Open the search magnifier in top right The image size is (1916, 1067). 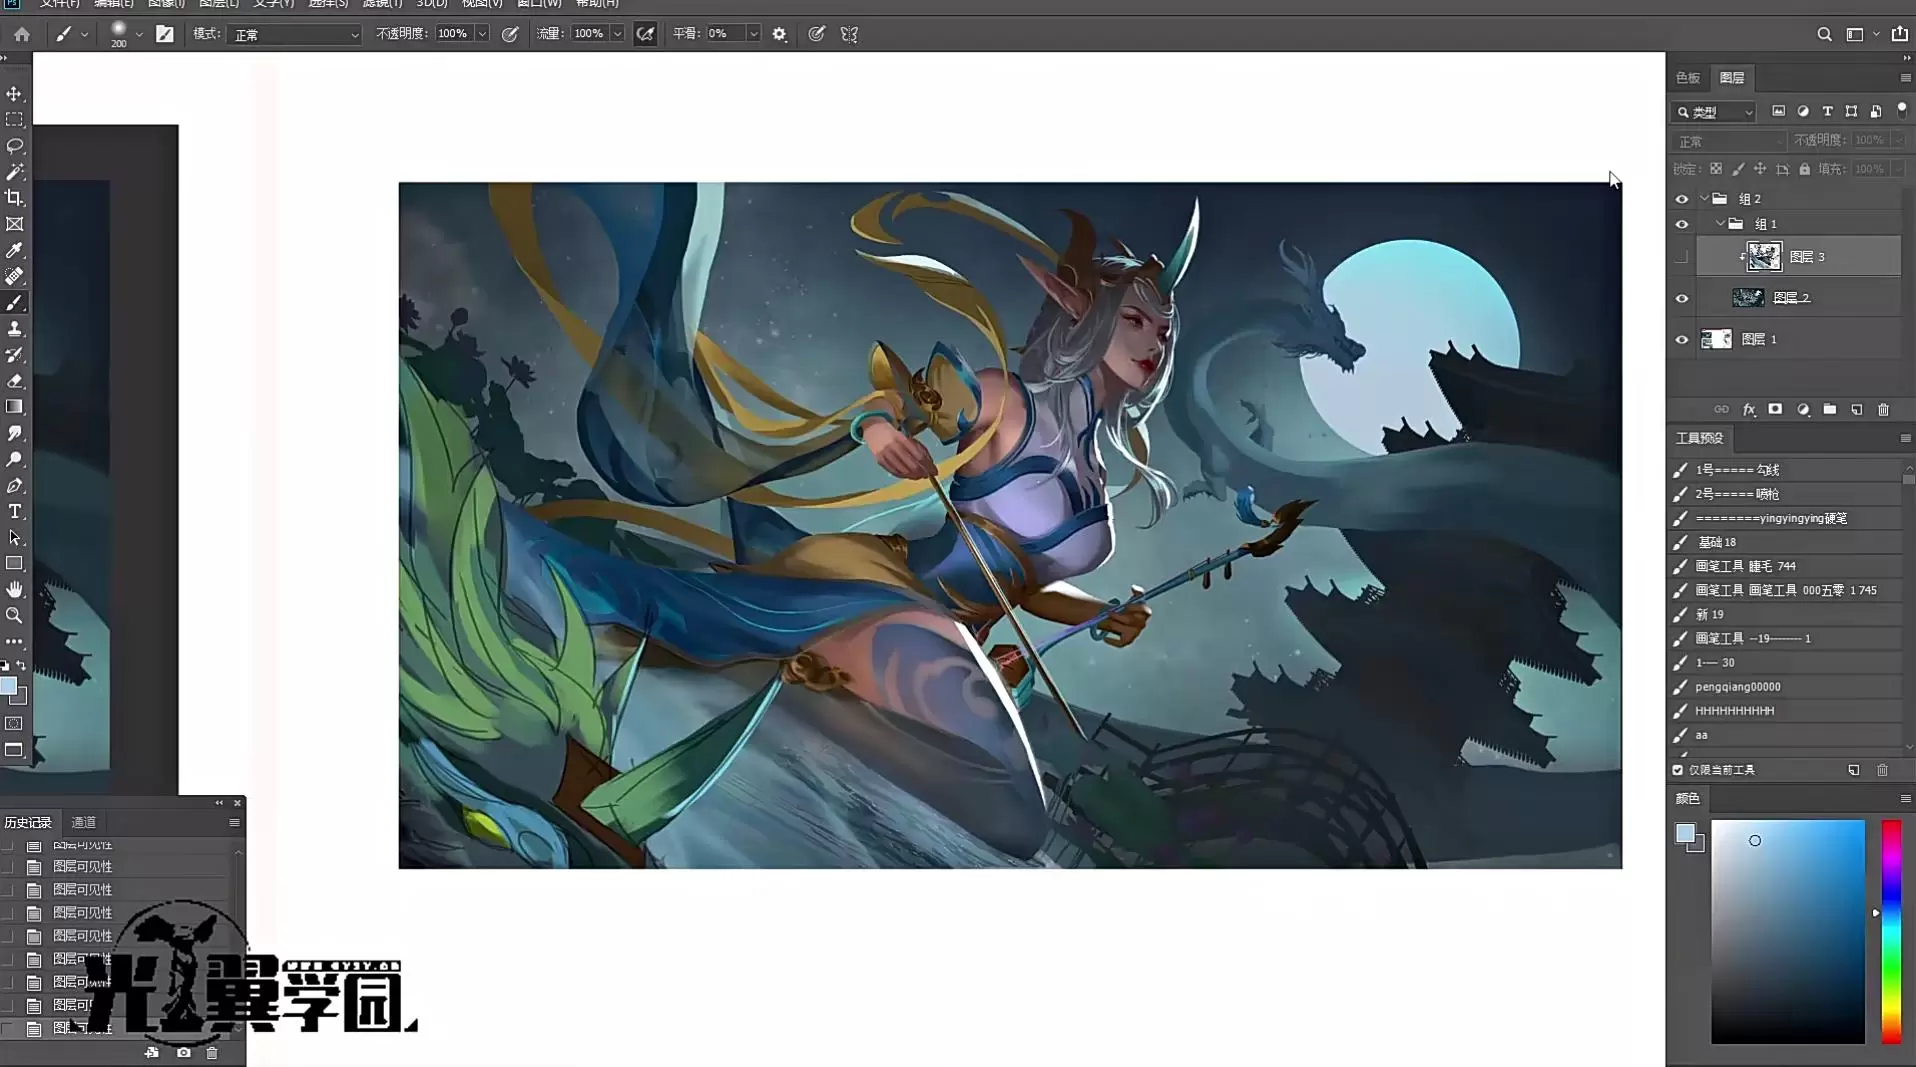tap(1824, 34)
